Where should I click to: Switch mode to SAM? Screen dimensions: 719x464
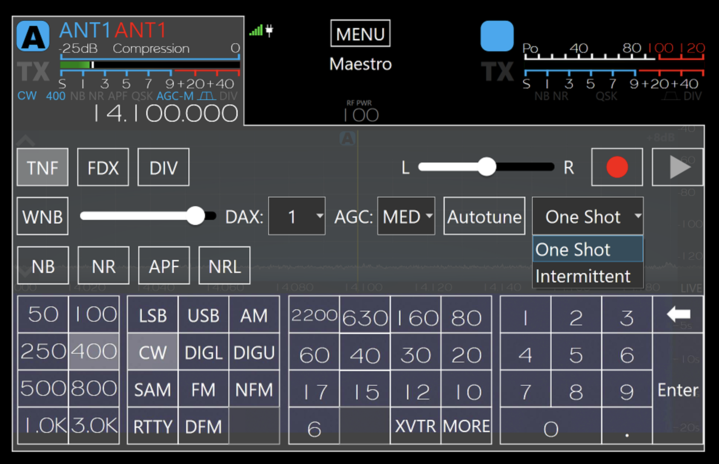153,389
